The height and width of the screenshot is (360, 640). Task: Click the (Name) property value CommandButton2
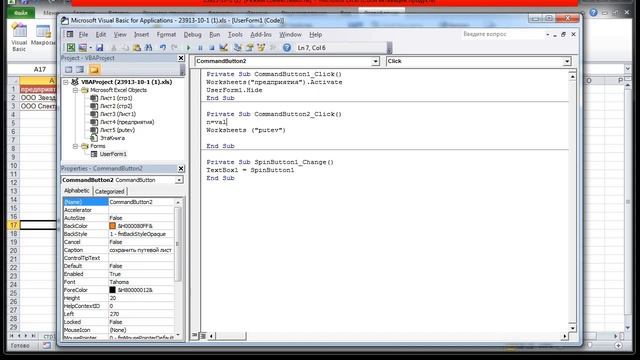coord(141,202)
